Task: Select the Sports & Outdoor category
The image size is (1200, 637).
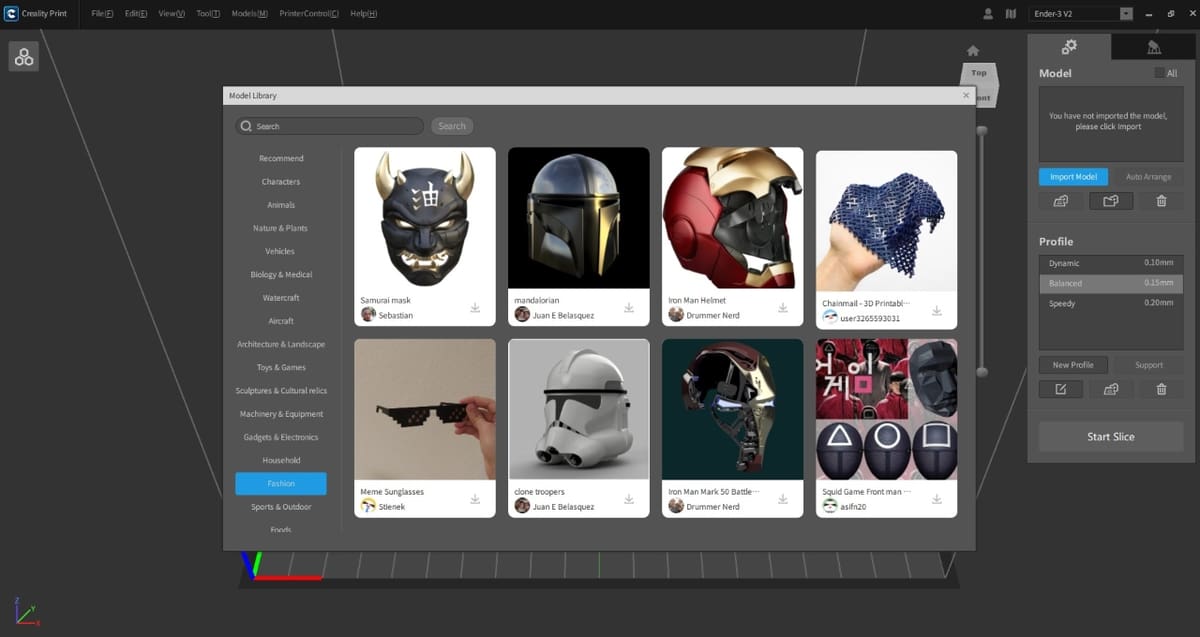Action: coord(281,507)
